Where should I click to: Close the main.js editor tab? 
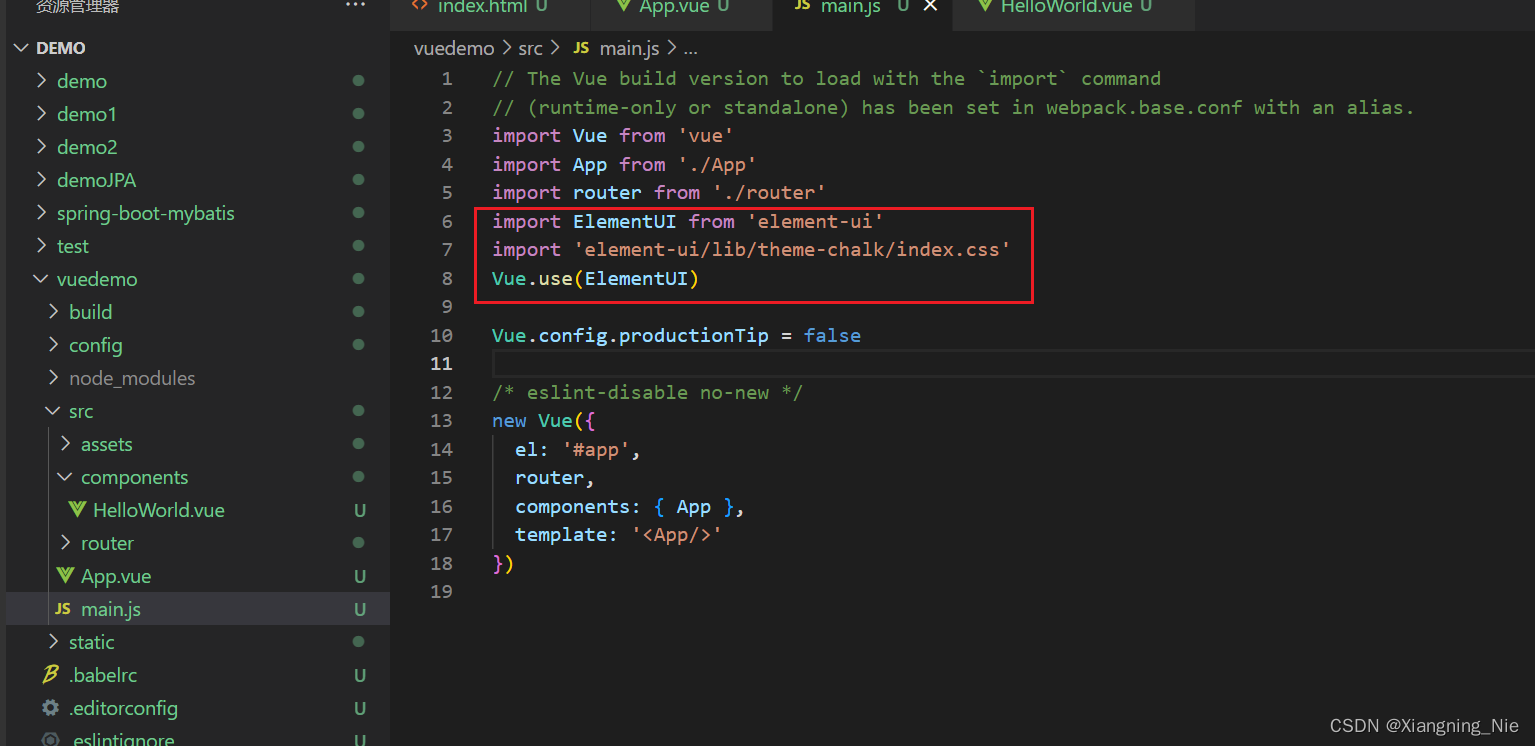(930, 6)
